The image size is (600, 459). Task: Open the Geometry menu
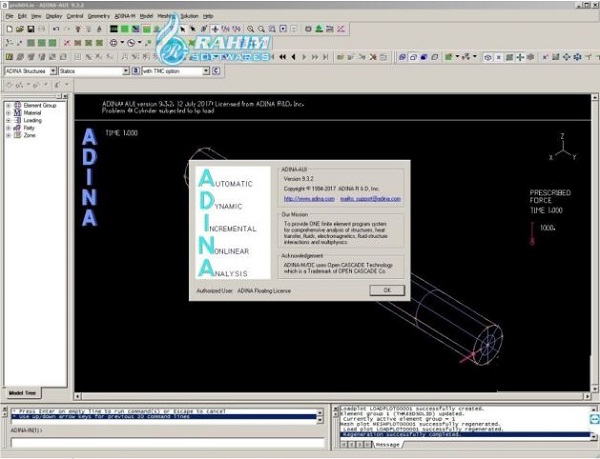tap(99, 16)
